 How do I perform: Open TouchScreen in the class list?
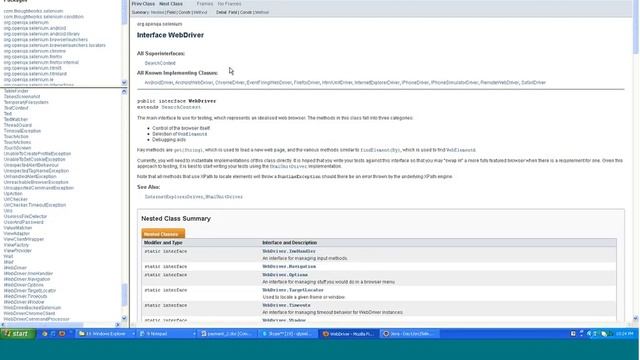pyautogui.click(x=17, y=148)
